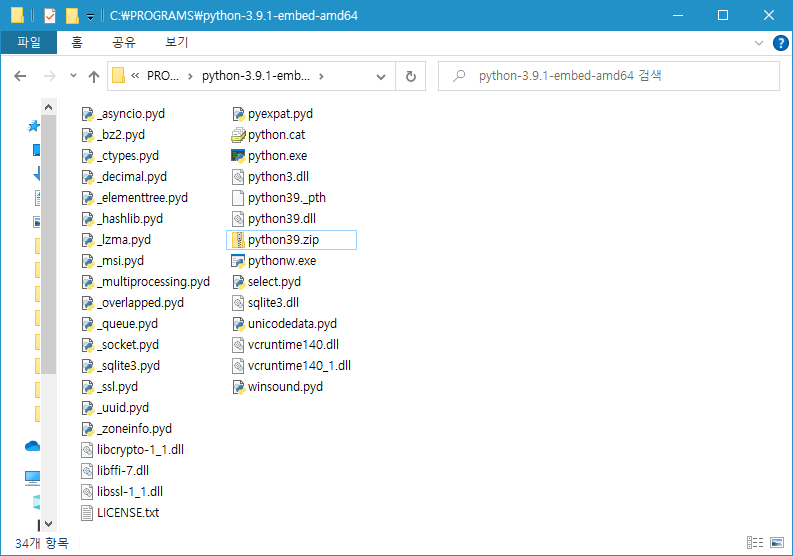
Task: Click the navigation pane scrollbar thumb
Action: [x=49, y=244]
